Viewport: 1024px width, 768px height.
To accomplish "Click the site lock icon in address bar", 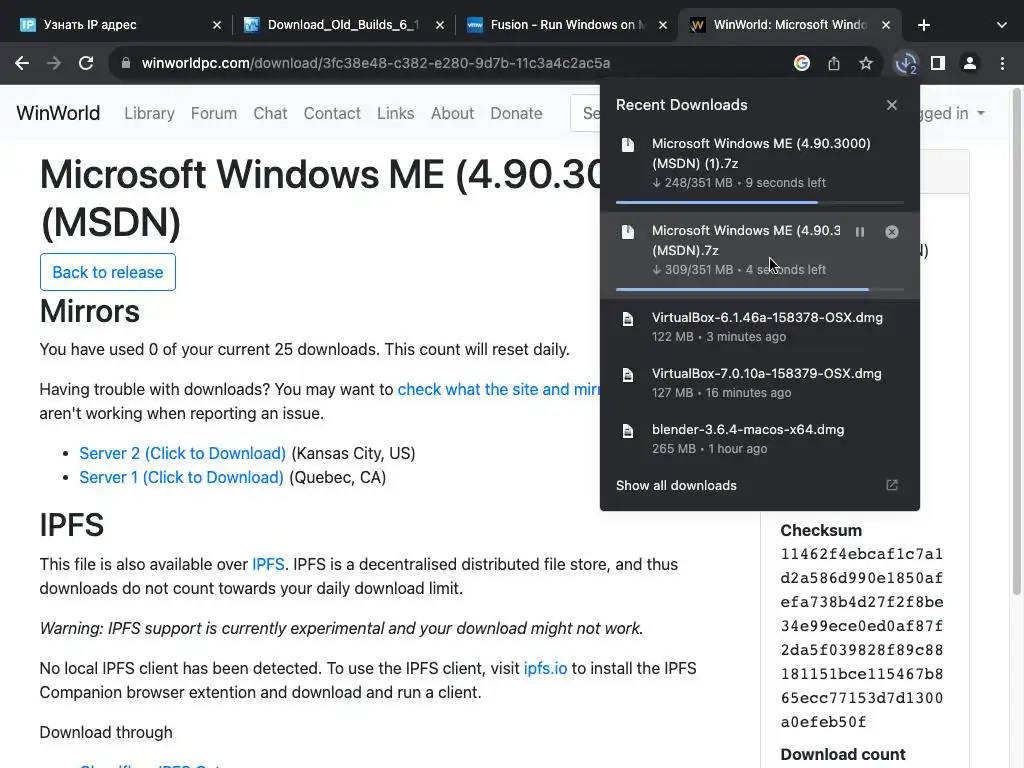I will coord(126,63).
